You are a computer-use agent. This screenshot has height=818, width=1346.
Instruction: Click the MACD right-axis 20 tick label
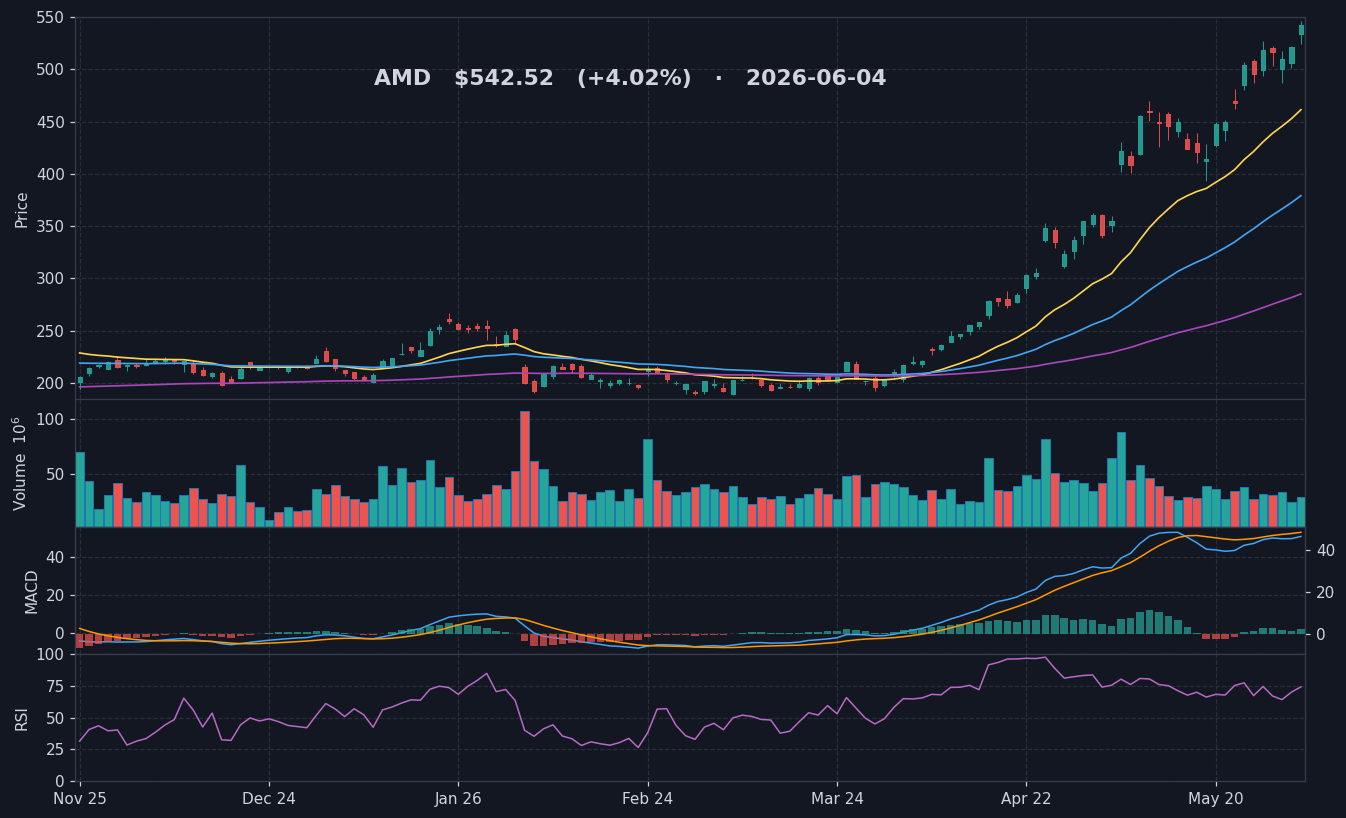click(1326, 592)
